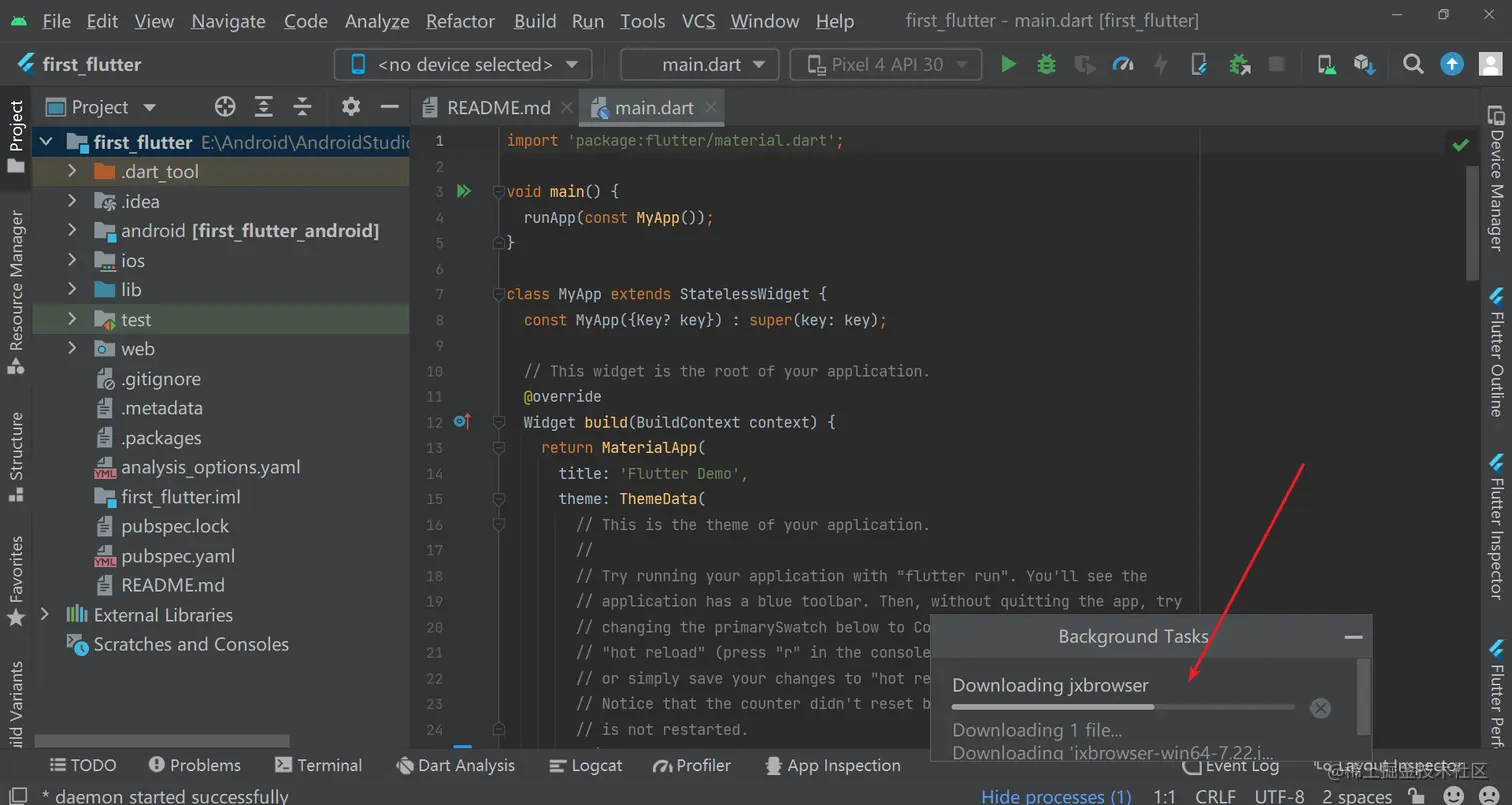Open the App Inspection tool window
The image size is (1512, 805).
832,765
